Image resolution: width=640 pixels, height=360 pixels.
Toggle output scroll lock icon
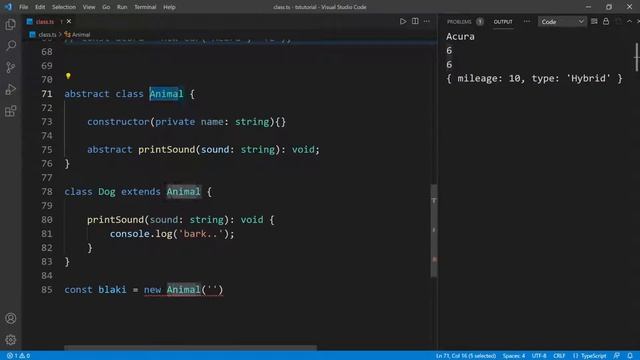(606, 21)
